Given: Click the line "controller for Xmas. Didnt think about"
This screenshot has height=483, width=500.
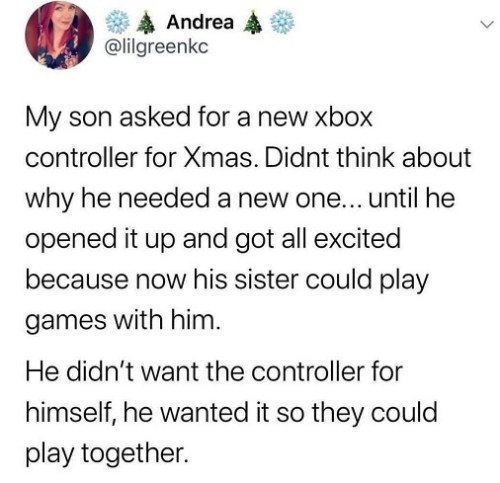Looking at the screenshot, I should coord(248,158).
